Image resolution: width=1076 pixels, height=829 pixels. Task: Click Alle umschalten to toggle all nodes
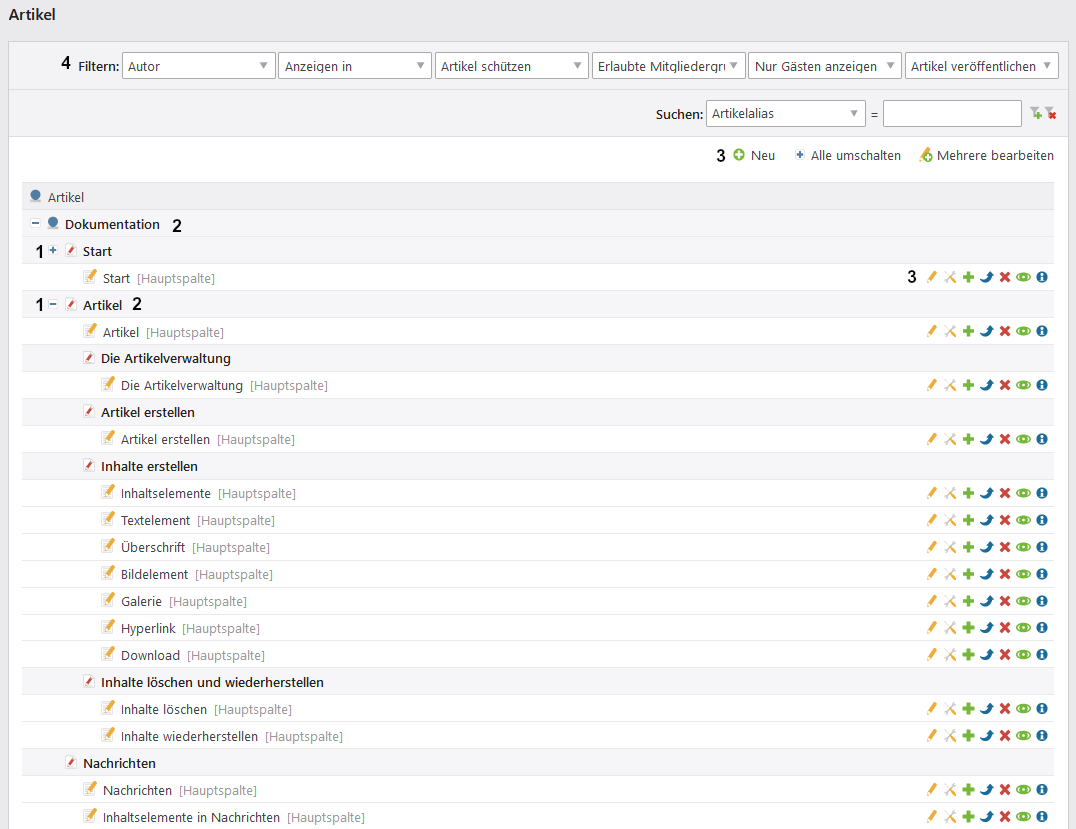(847, 155)
